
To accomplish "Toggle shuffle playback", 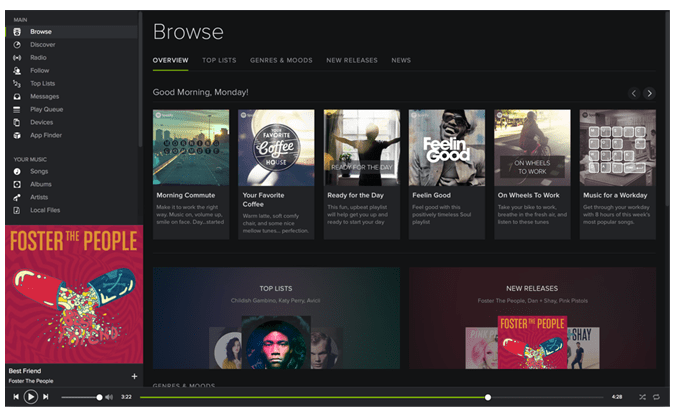I will (x=642, y=397).
